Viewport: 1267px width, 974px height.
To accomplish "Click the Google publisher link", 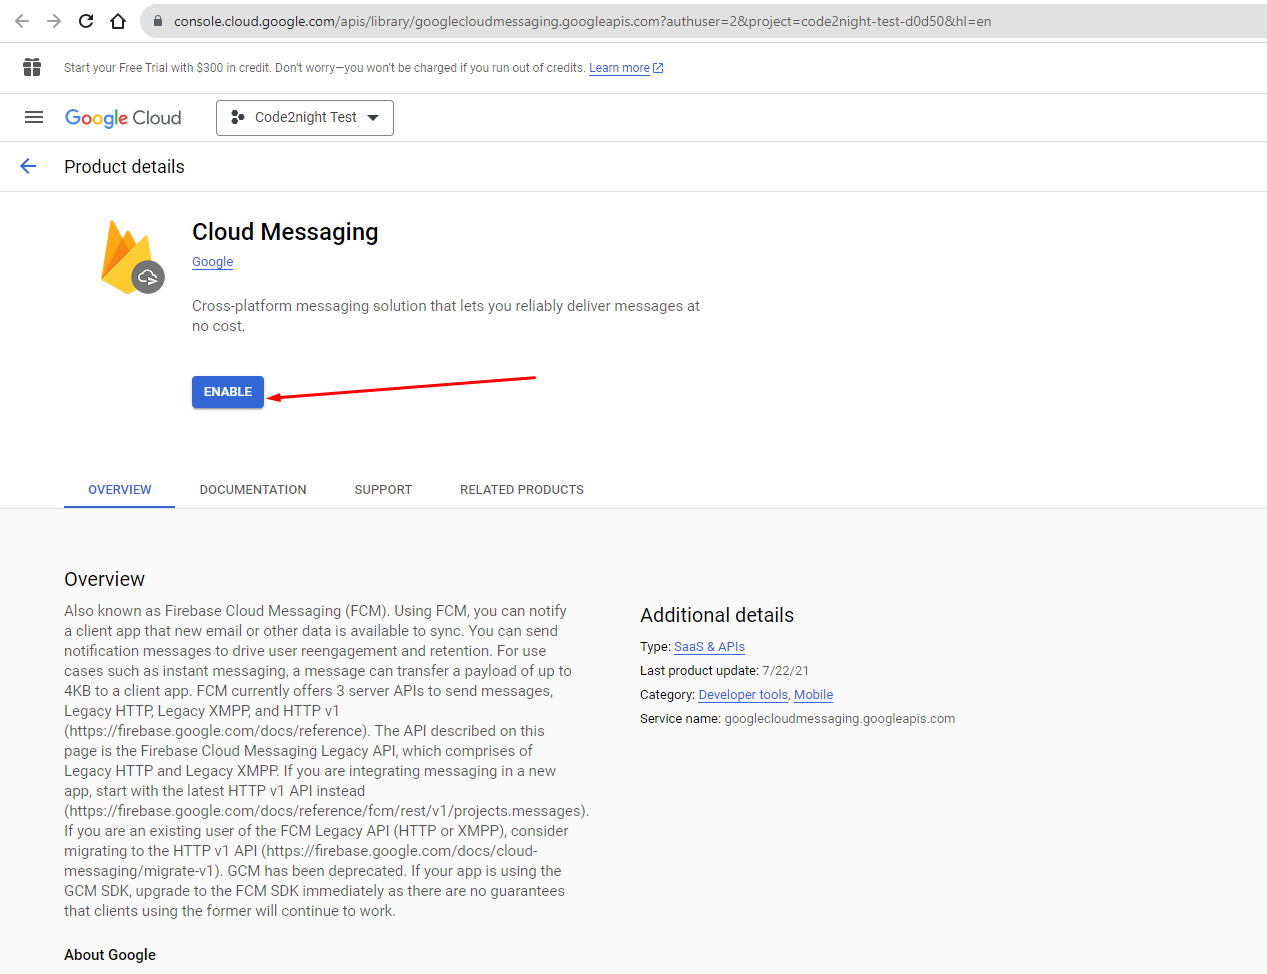I will [213, 262].
